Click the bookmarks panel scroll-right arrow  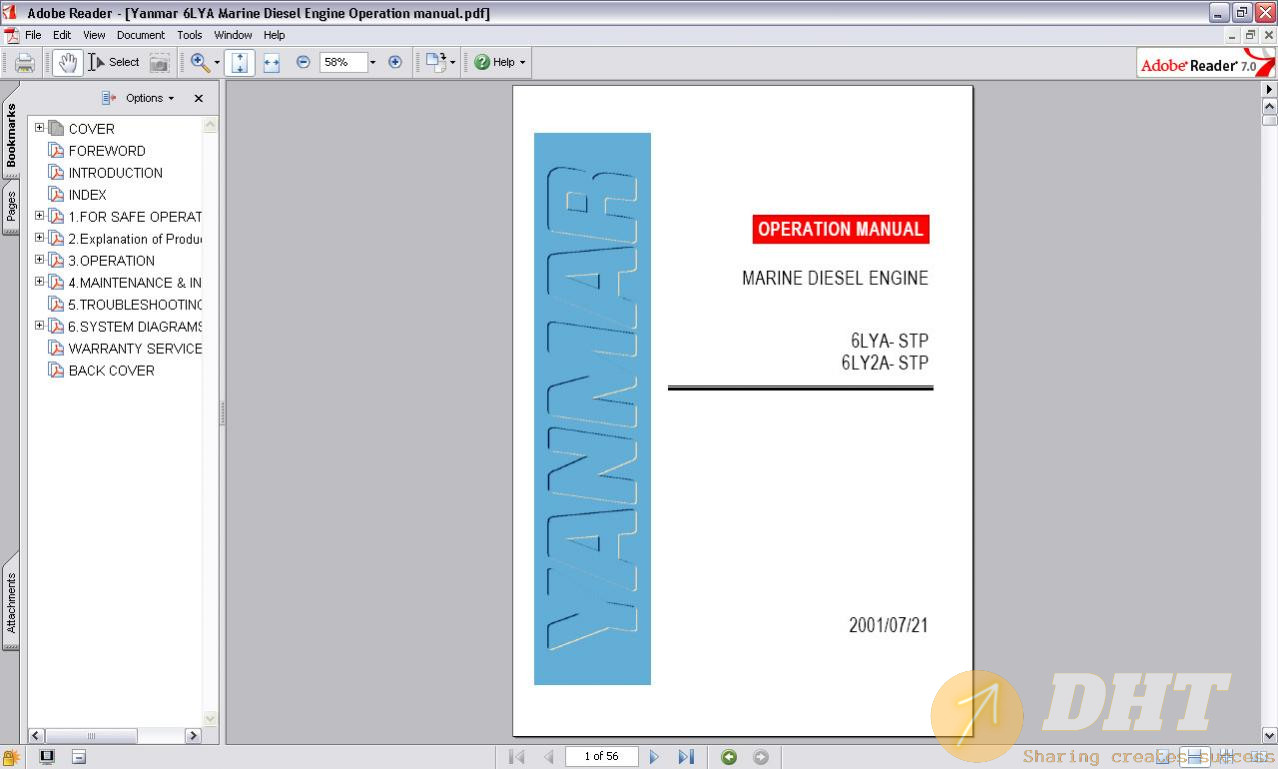pos(194,735)
